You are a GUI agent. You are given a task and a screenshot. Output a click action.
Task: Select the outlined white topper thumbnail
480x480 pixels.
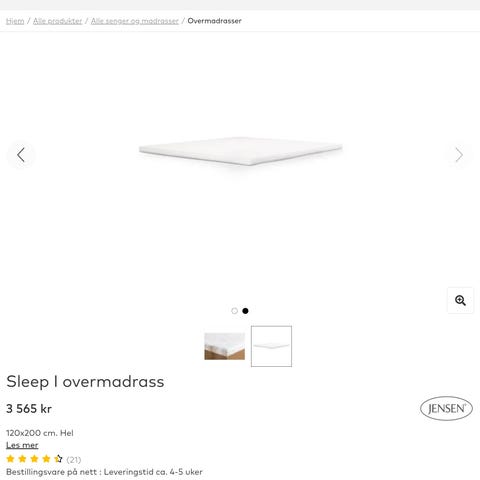(x=271, y=346)
